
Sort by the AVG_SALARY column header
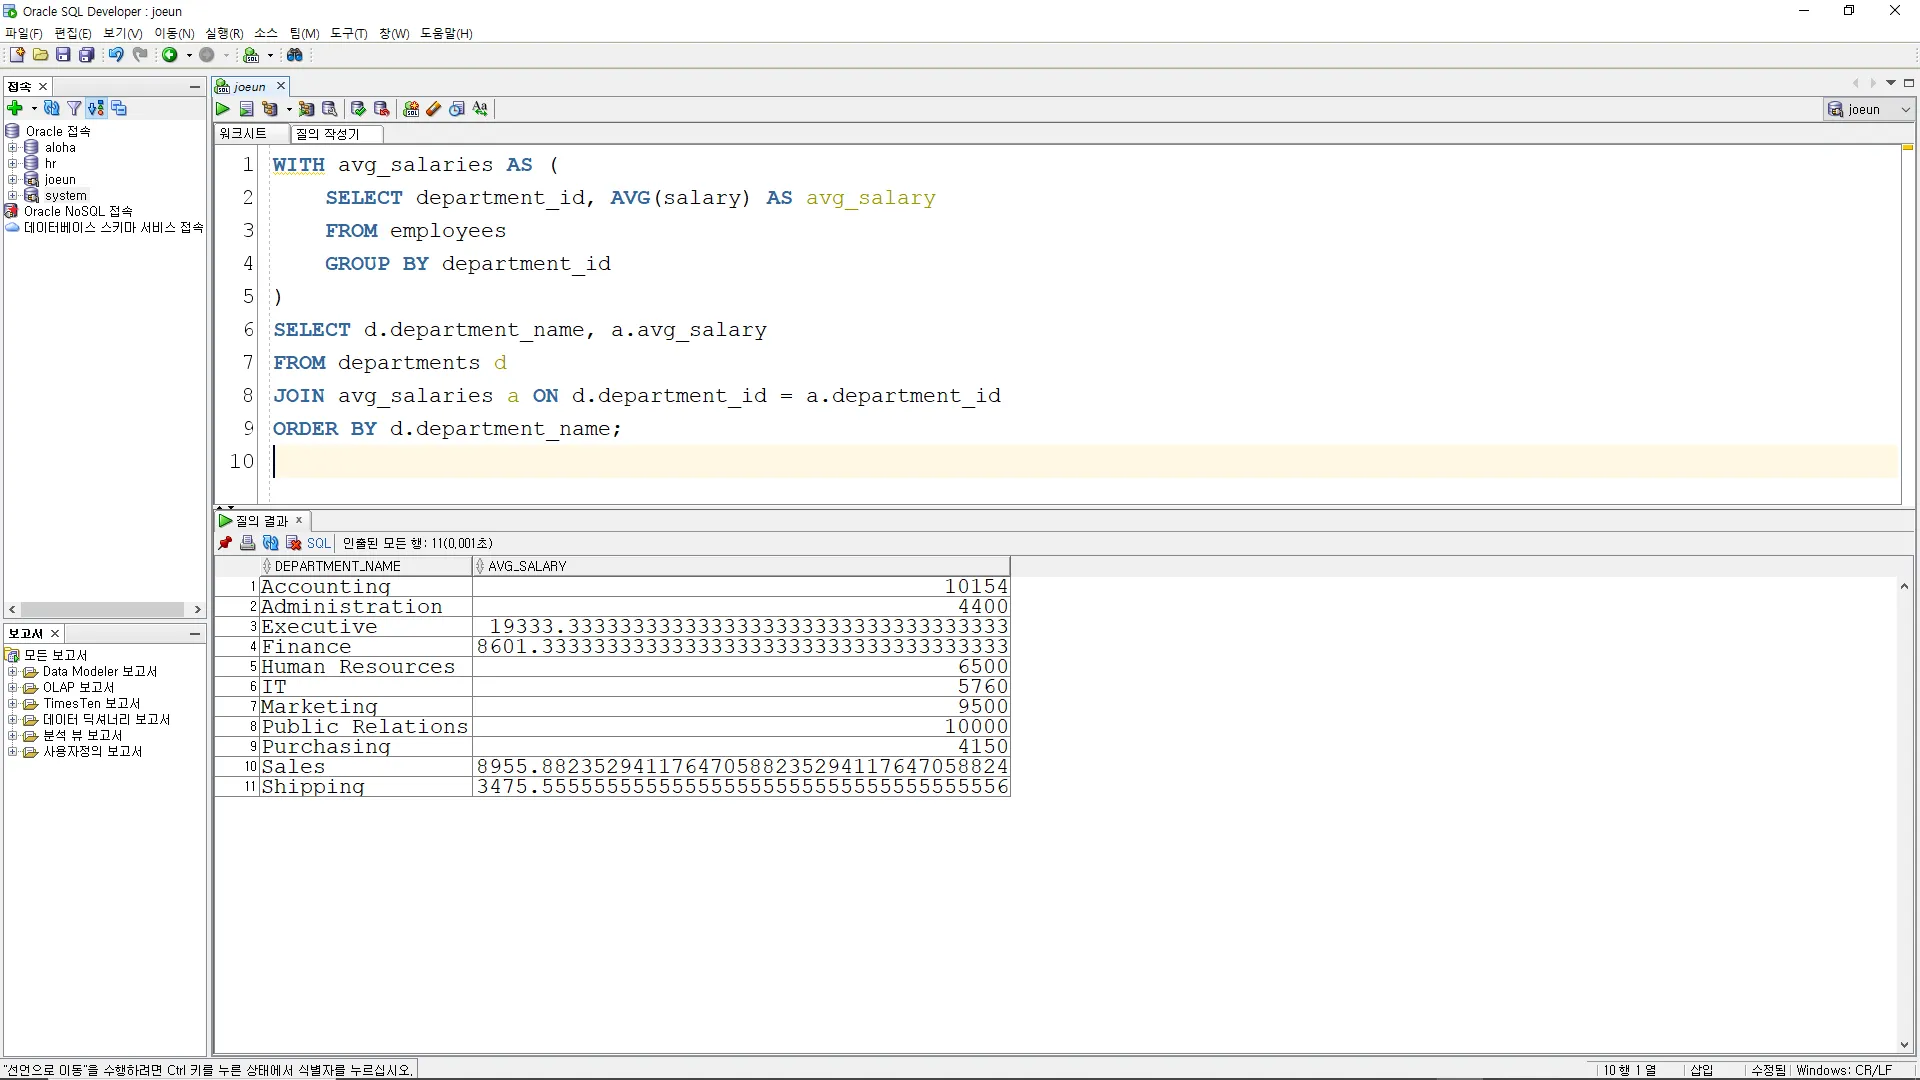pyautogui.click(x=528, y=566)
